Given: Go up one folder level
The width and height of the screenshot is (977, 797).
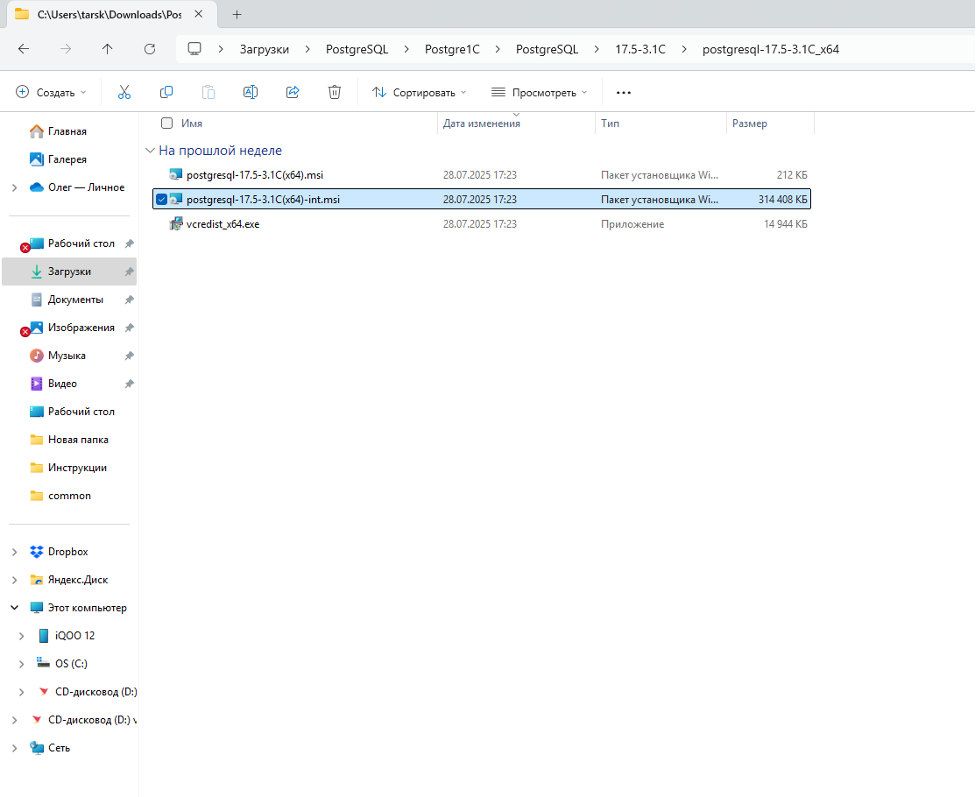Looking at the screenshot, I should click(x=108, y=49).
